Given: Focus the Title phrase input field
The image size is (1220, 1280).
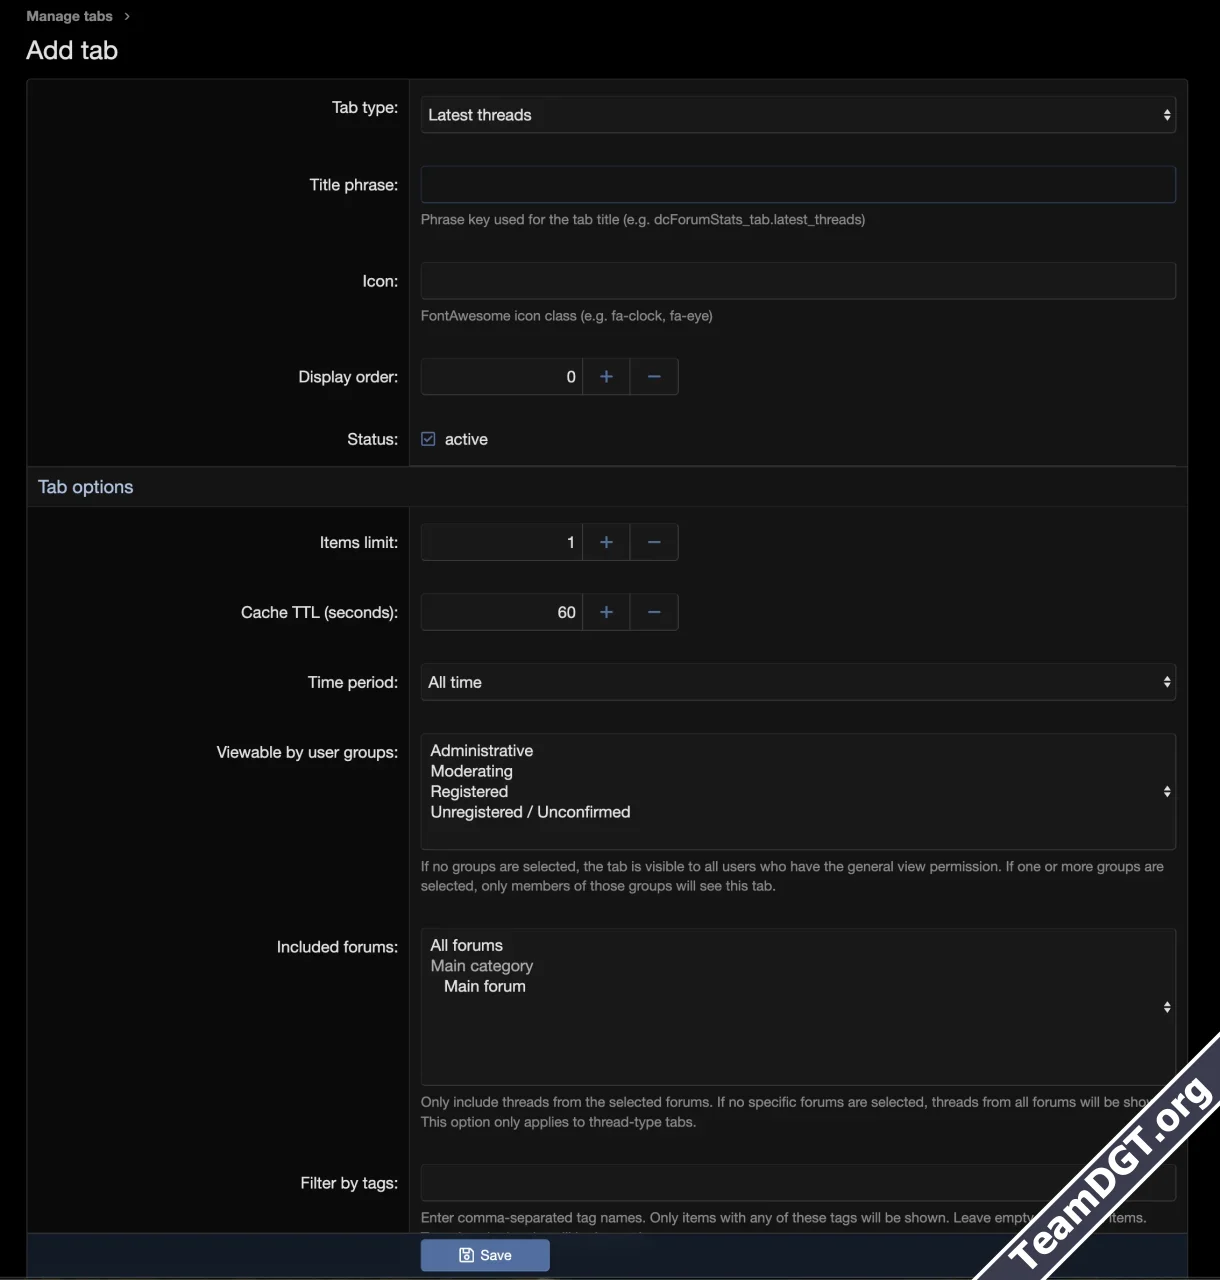Looking at the screenshot, I should 798,185.
